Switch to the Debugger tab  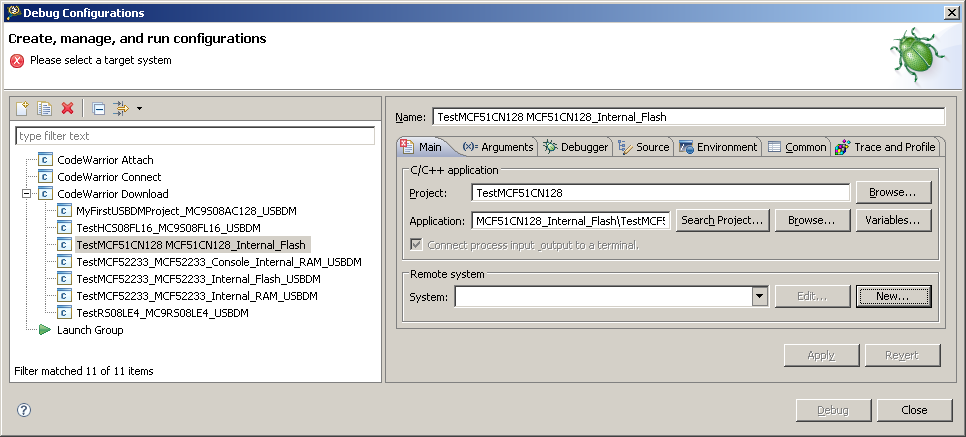tap(576, 147)
